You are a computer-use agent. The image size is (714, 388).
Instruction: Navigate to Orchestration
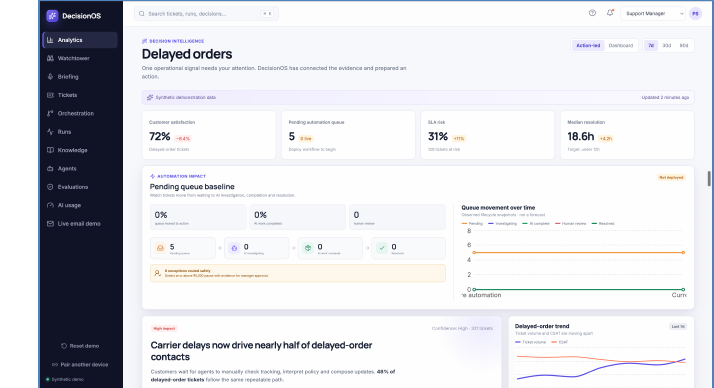click(80, 113)
